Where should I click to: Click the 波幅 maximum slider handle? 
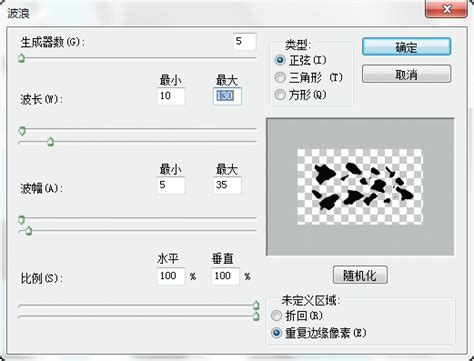coord(29,230)
